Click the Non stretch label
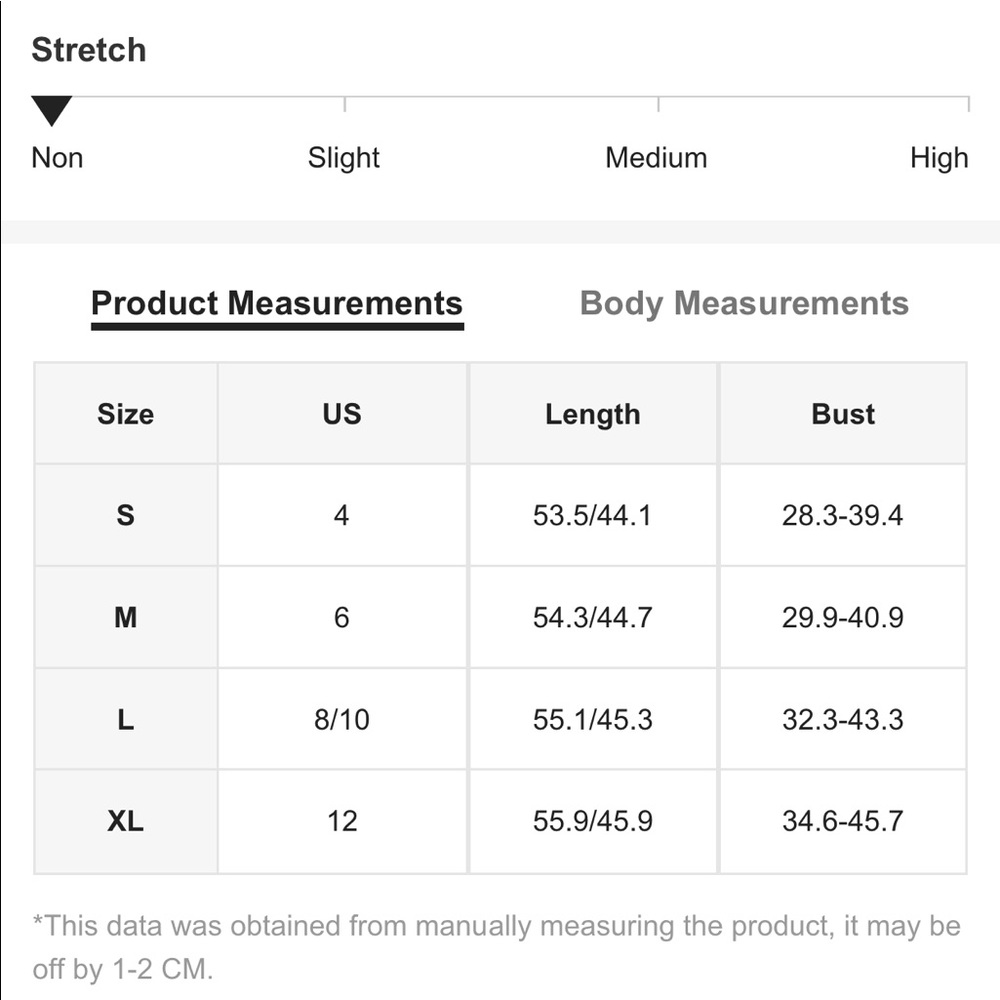This screenshot has height=1000, width=1000. [57, 158]
